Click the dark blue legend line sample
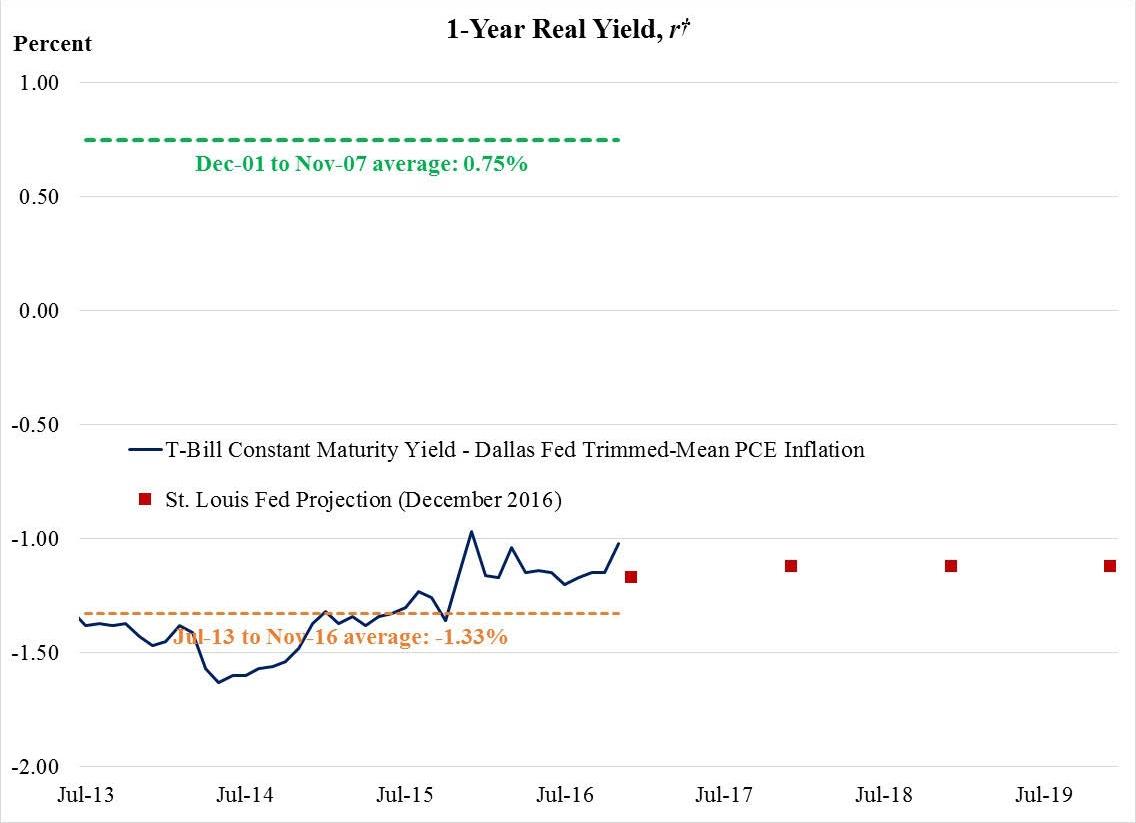The image size is (1136, 823). point(143,450)
